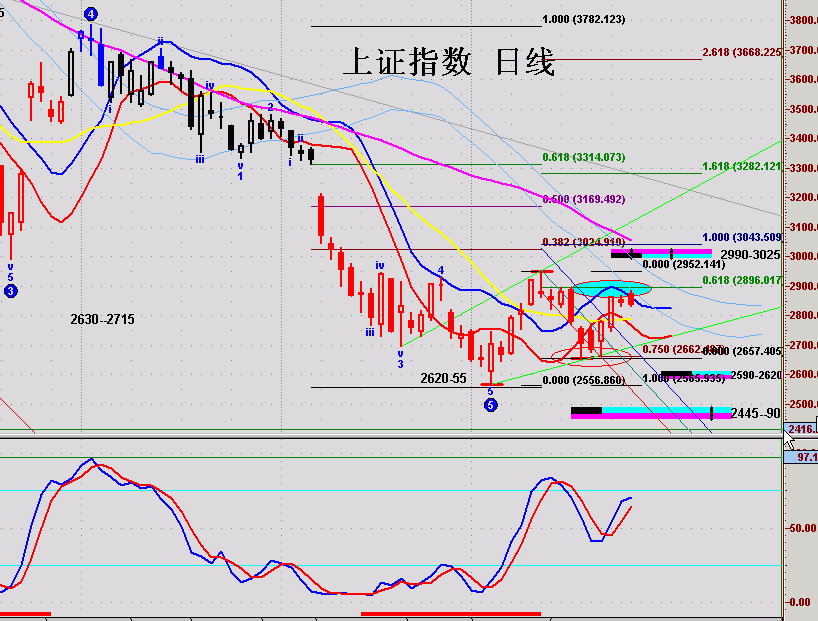Click the "2.618 (3668.225)" extension label
Viewport: 818px width, 621px height.
coord(742,52)
